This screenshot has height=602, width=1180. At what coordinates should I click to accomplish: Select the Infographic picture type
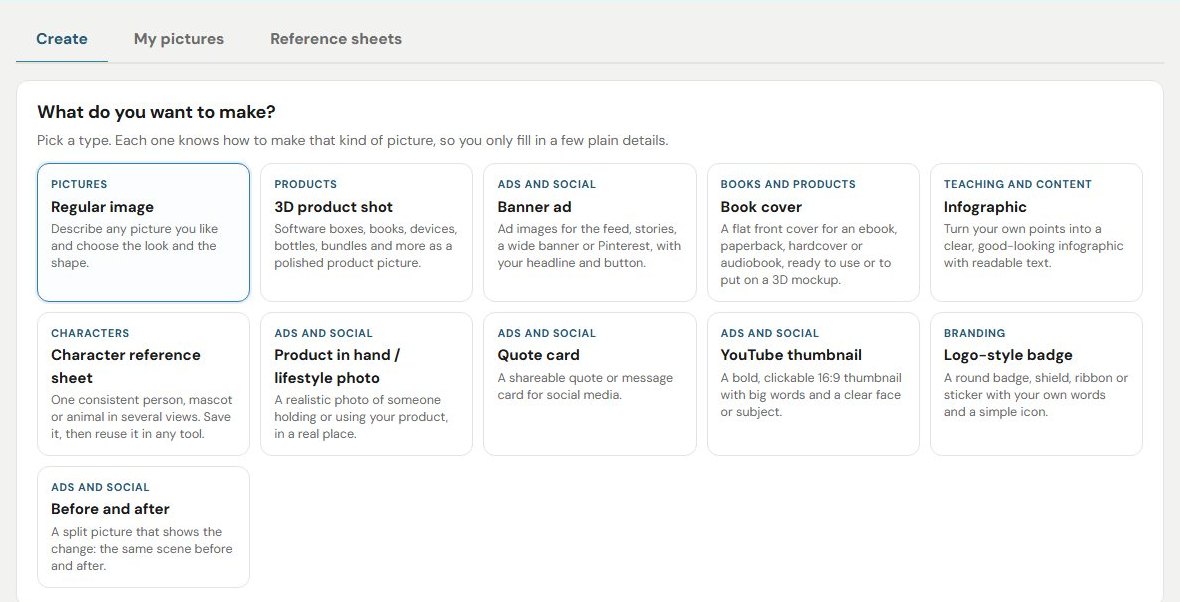point(1036,233)
